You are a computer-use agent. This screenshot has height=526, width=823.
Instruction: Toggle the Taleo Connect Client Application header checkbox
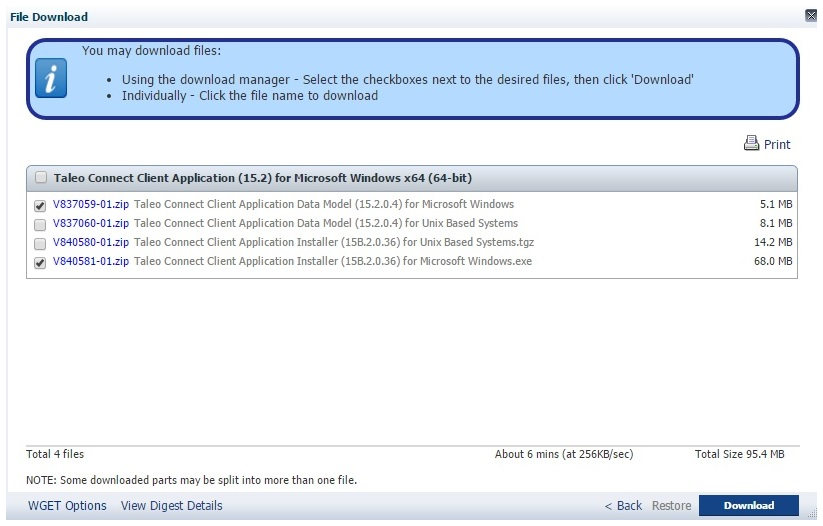tap(41, 177)
